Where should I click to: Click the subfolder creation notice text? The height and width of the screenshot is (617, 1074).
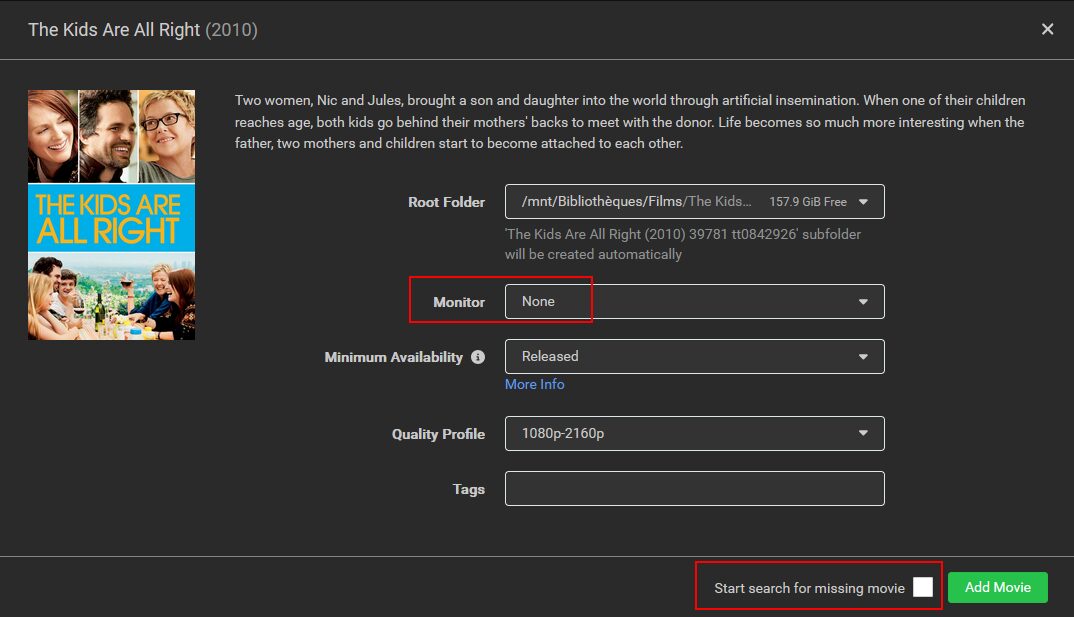point(682,244)
